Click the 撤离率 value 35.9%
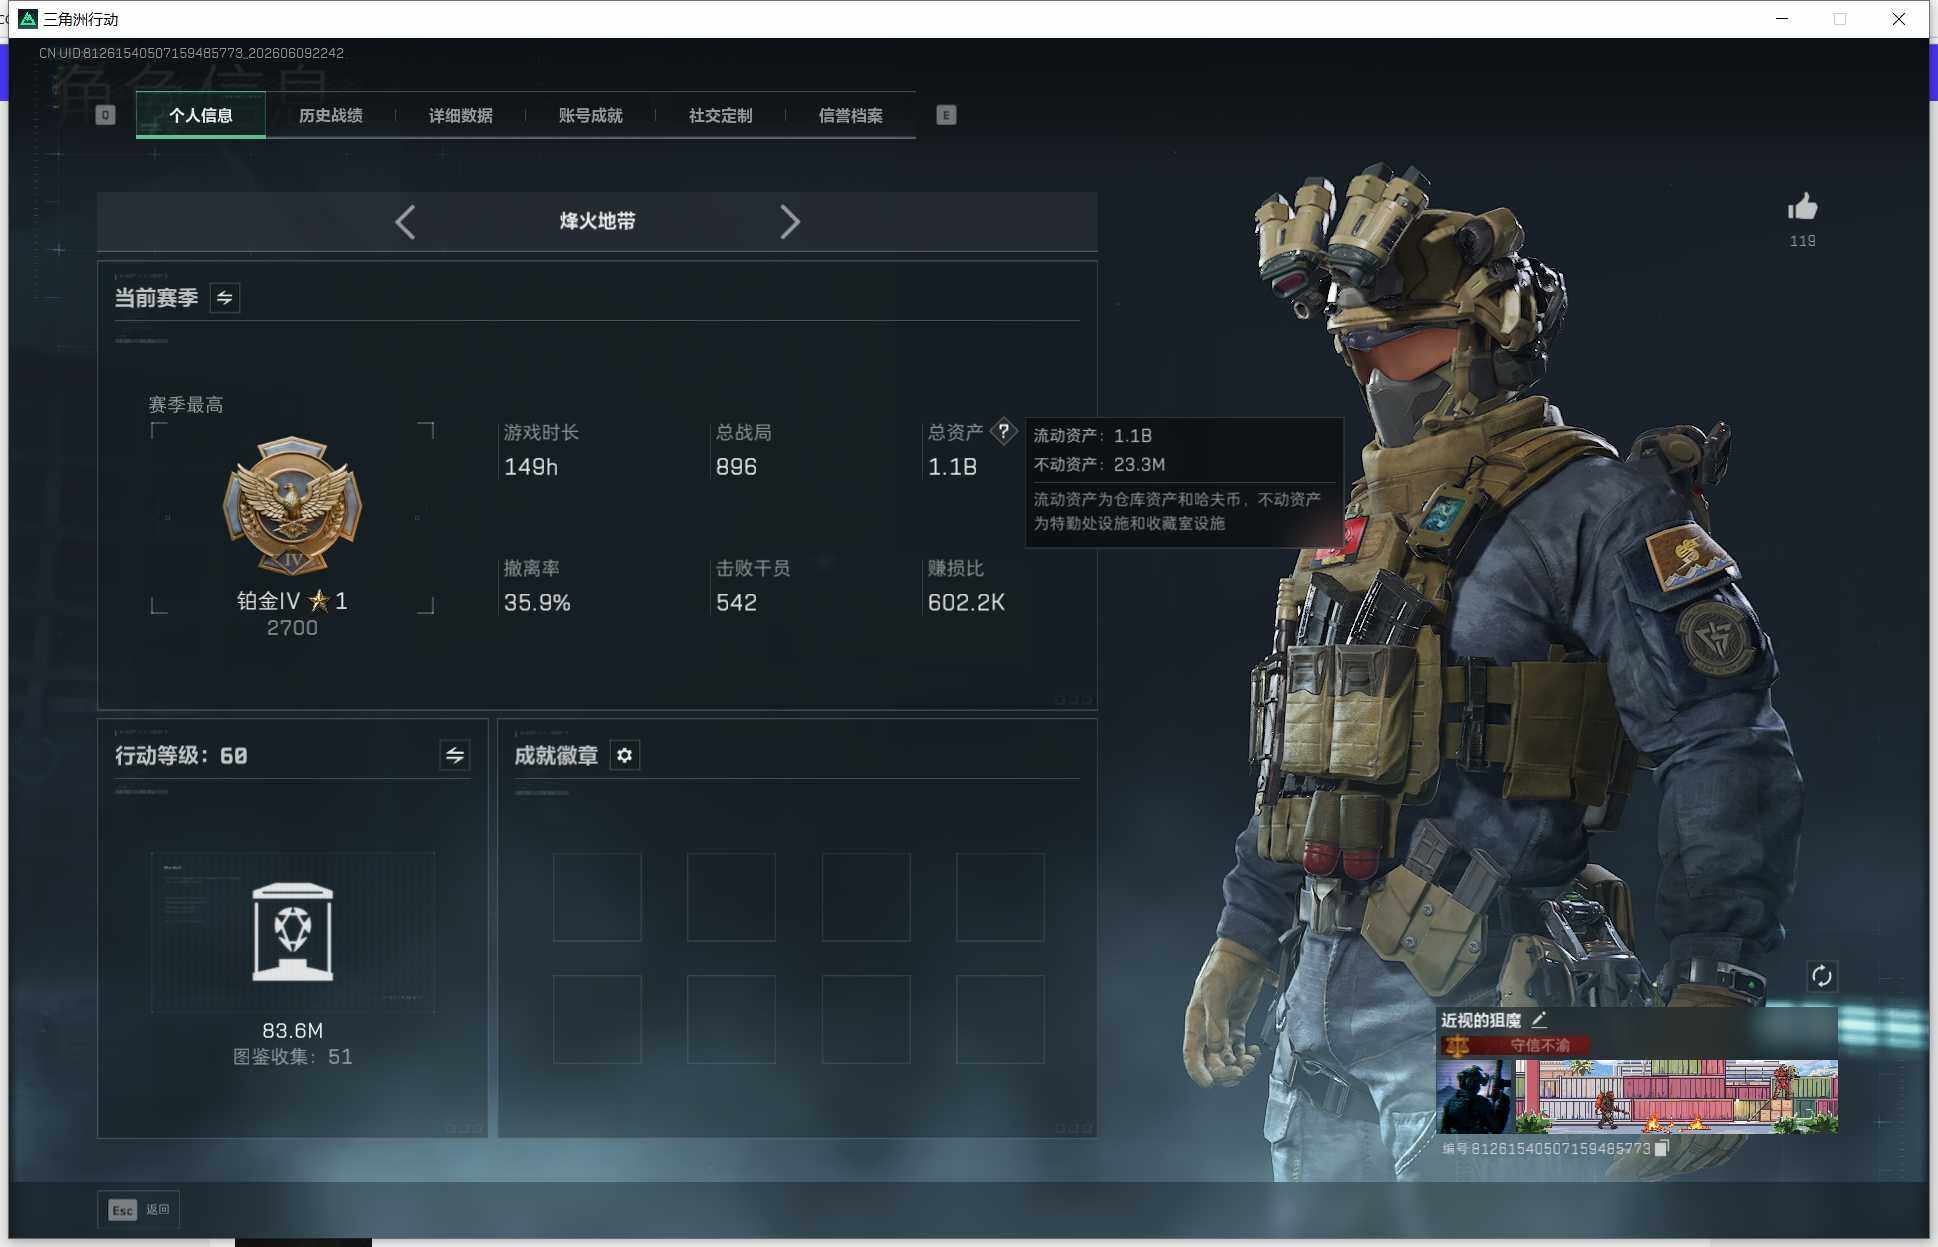1938x1247 pixels. (537, 603)
